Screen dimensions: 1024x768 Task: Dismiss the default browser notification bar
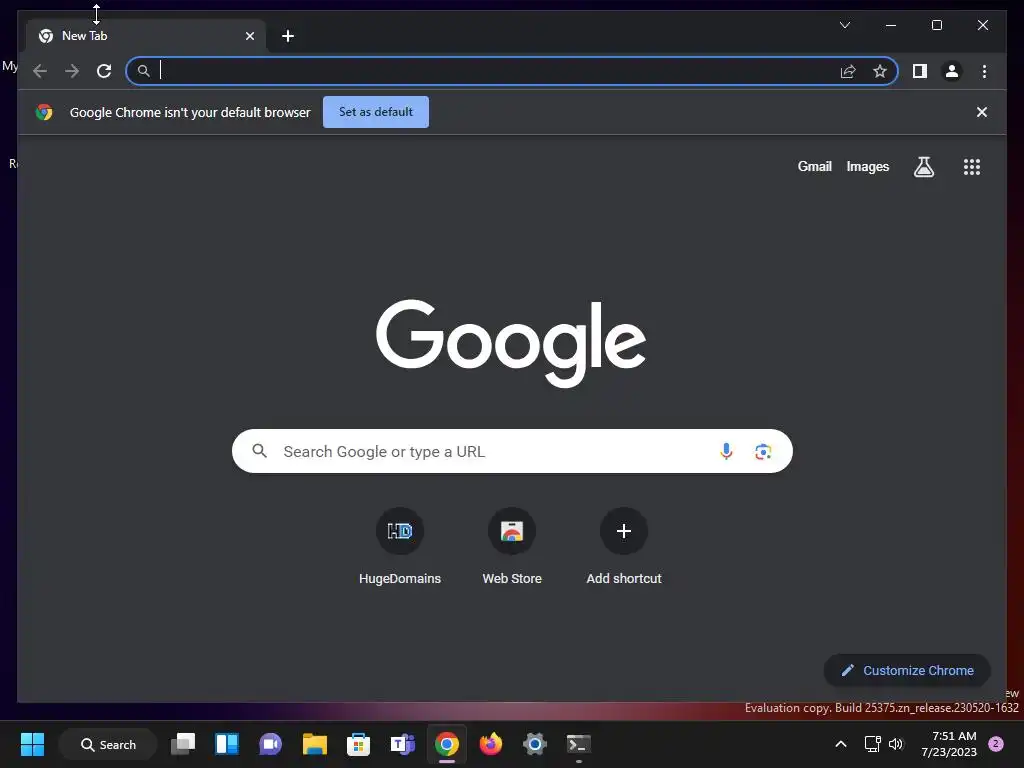tap(982, 112)
